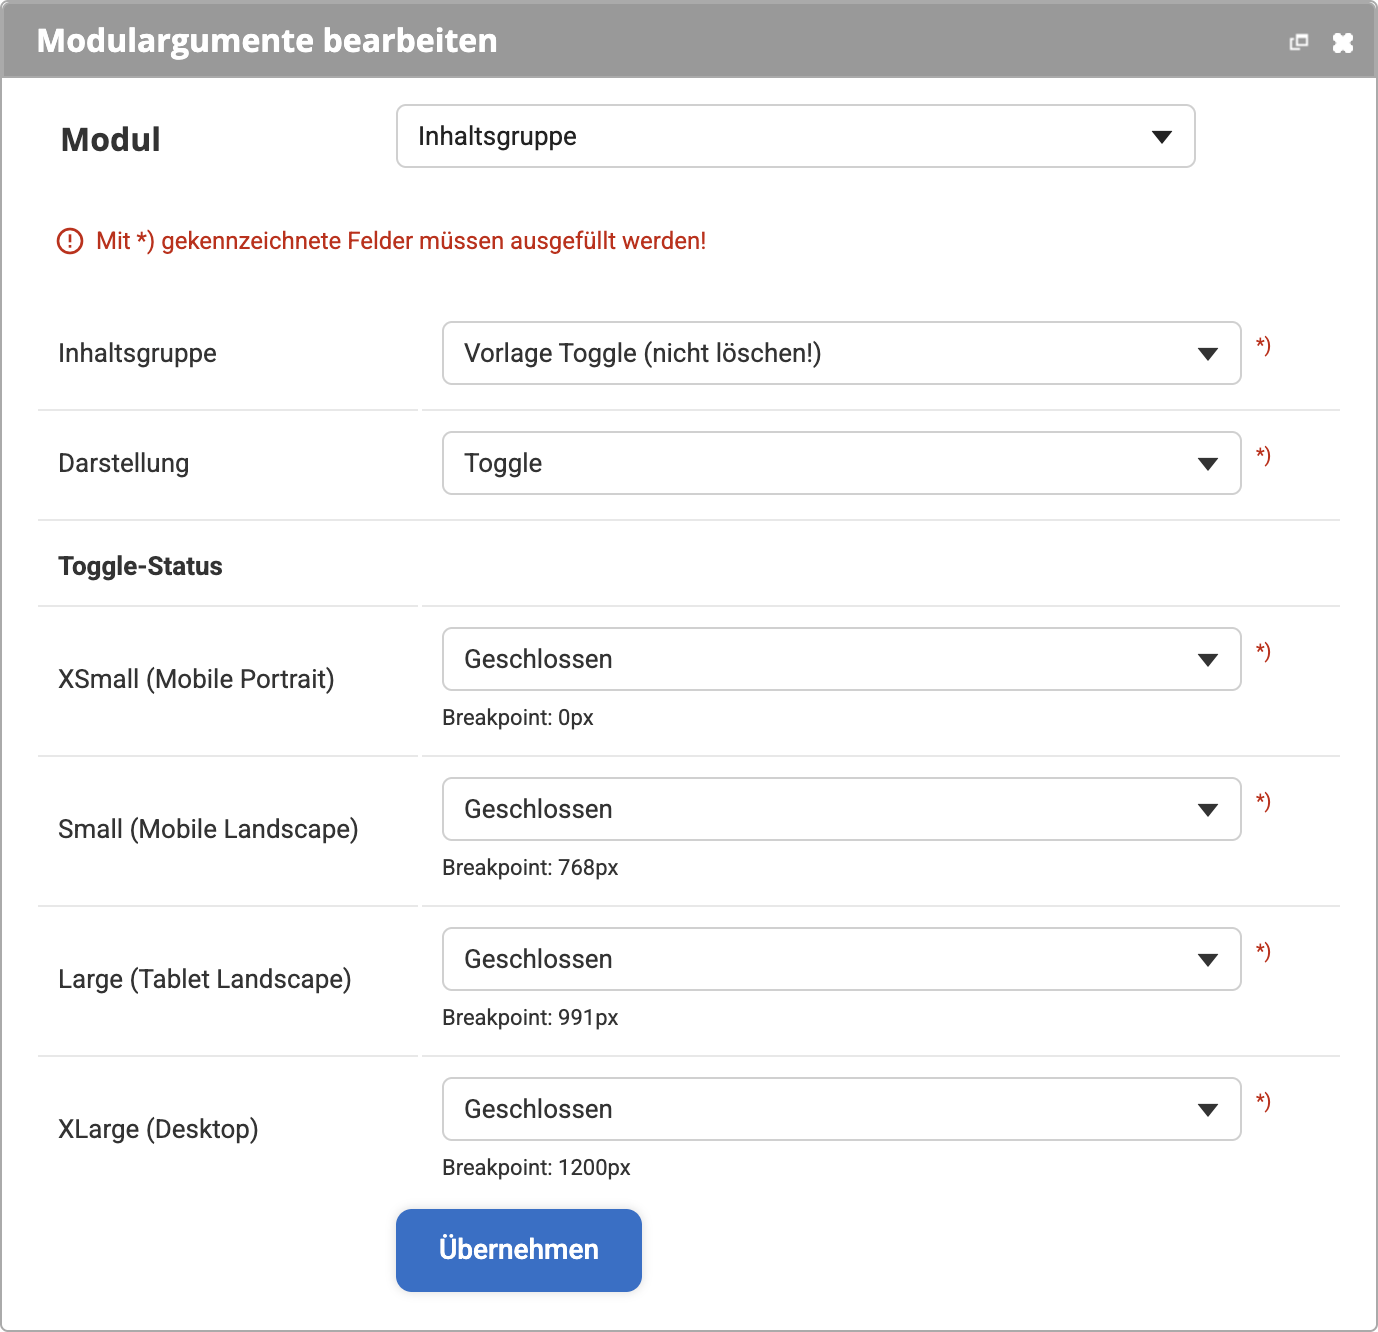Screen dimensions: 1378x1332
Task: Click the 'XSmall (Mobile Portrait)' label
Action: 196,679
